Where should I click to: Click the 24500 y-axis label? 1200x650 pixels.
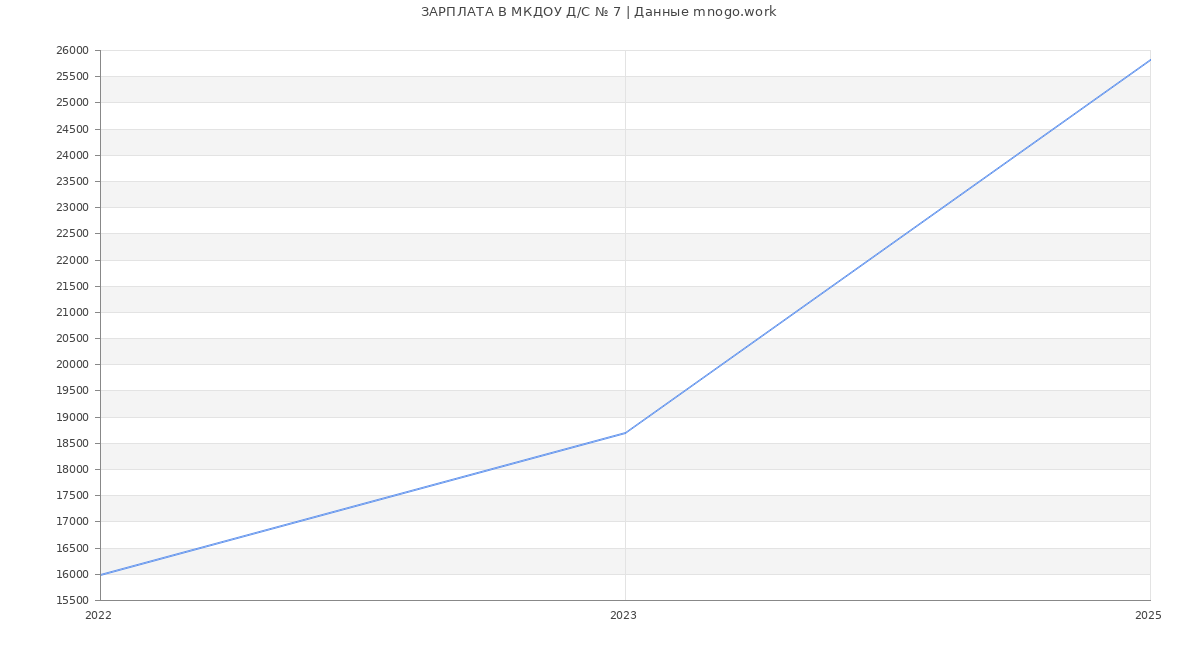pyautogui.click(x=73, y=129)
